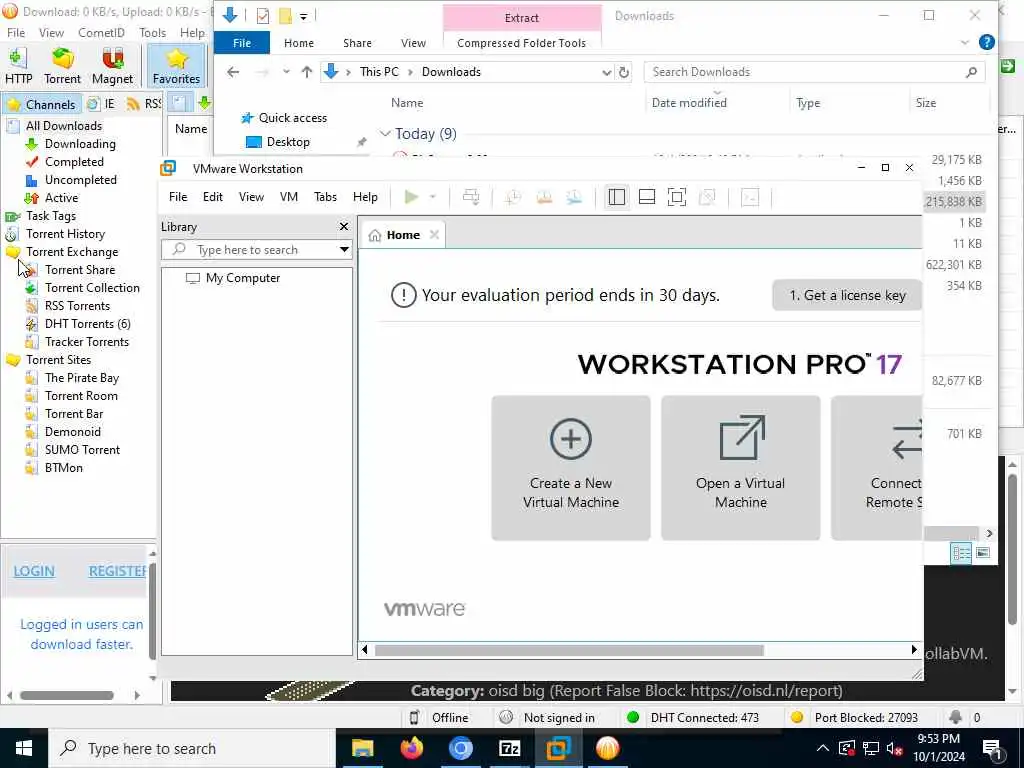Click the take snapshot icon in VMware toolbar
The width and height of the screenshot is (1024, 768).
pyautogui.click(x=513, y=197)
